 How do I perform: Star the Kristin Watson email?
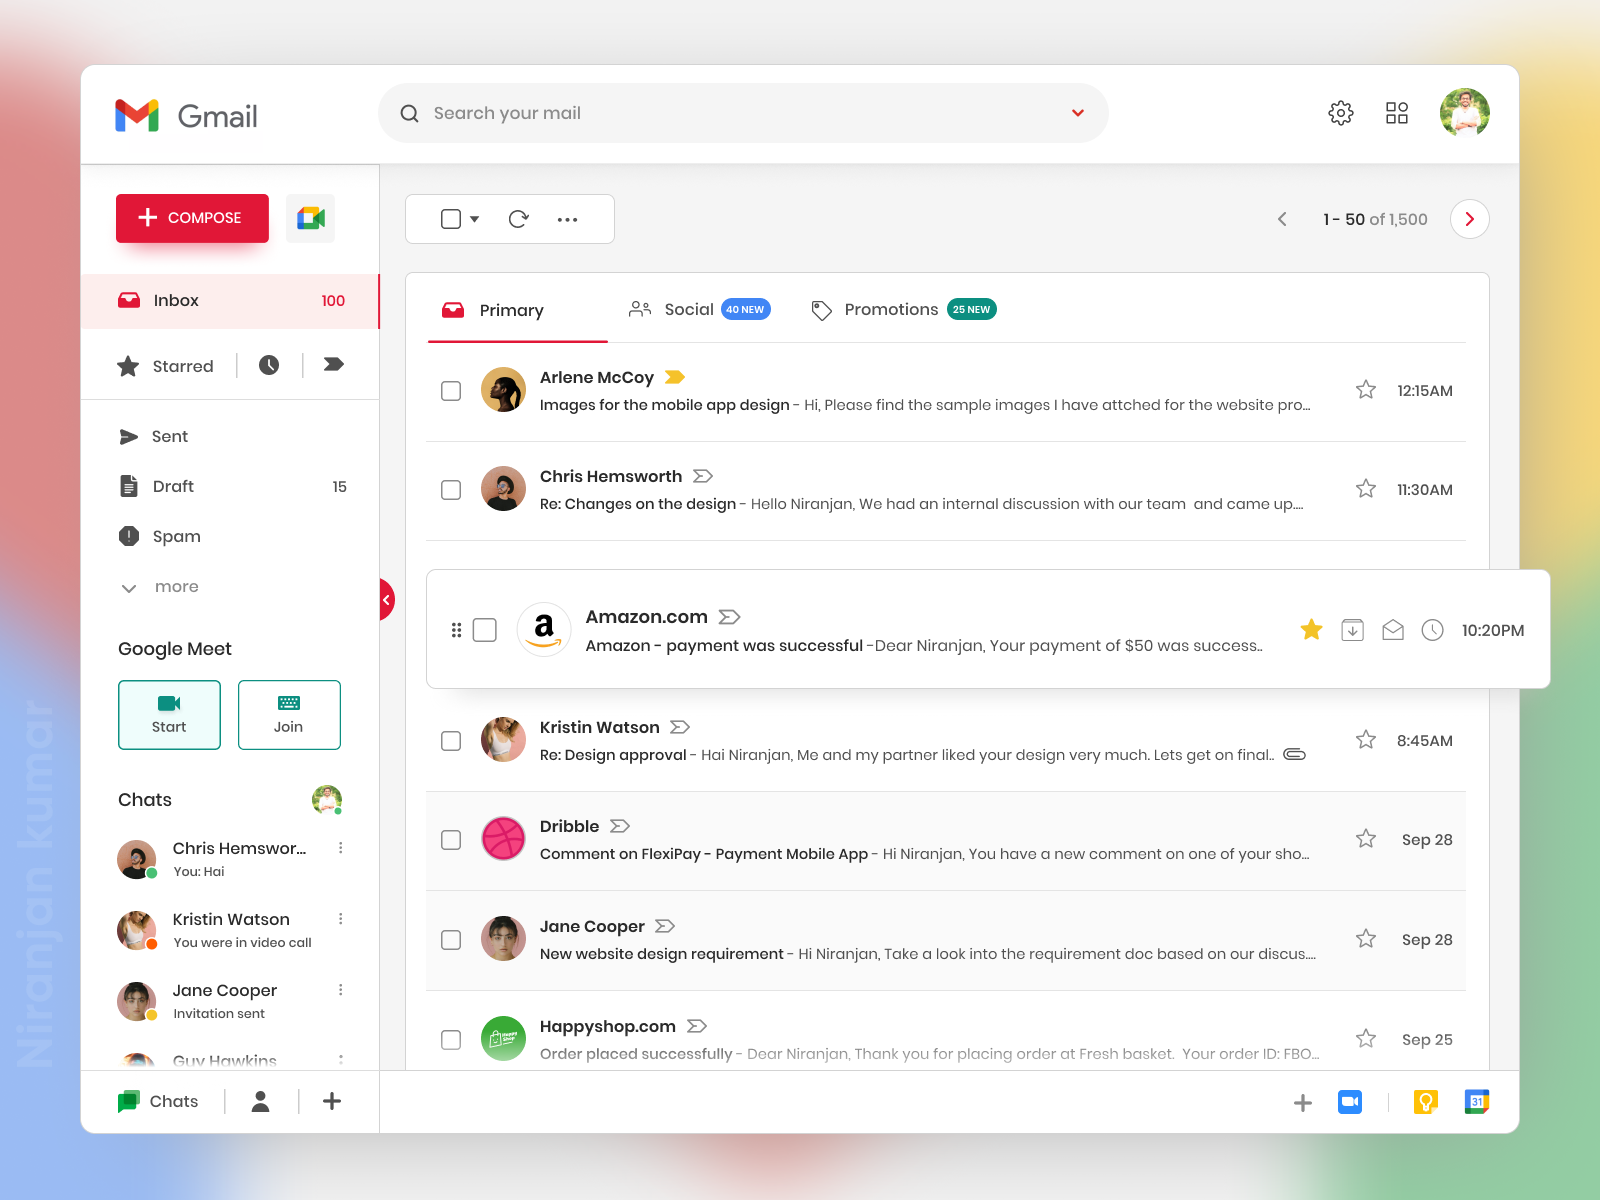(x=1366, y=740)
